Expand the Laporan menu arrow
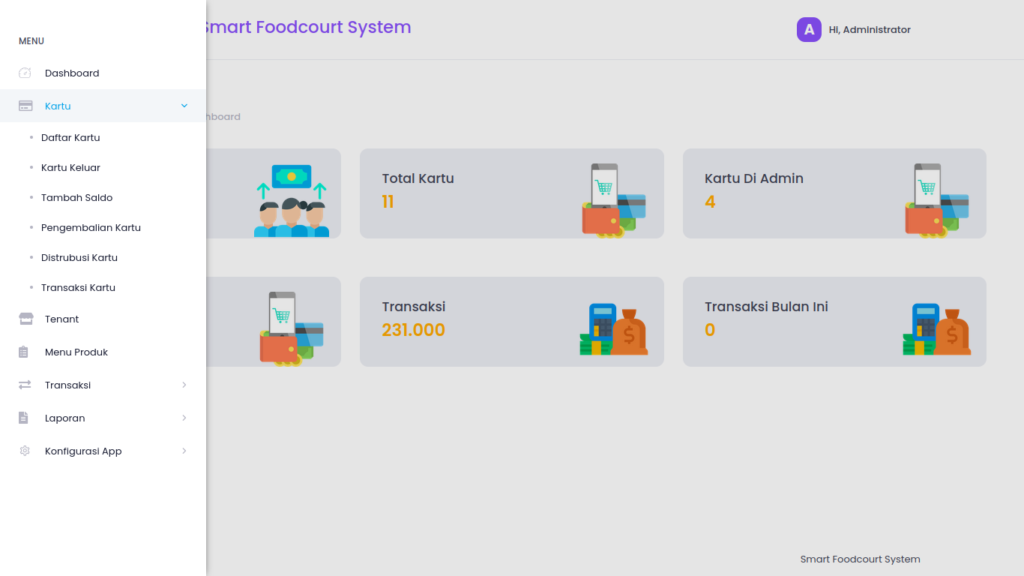 point(184,417)
